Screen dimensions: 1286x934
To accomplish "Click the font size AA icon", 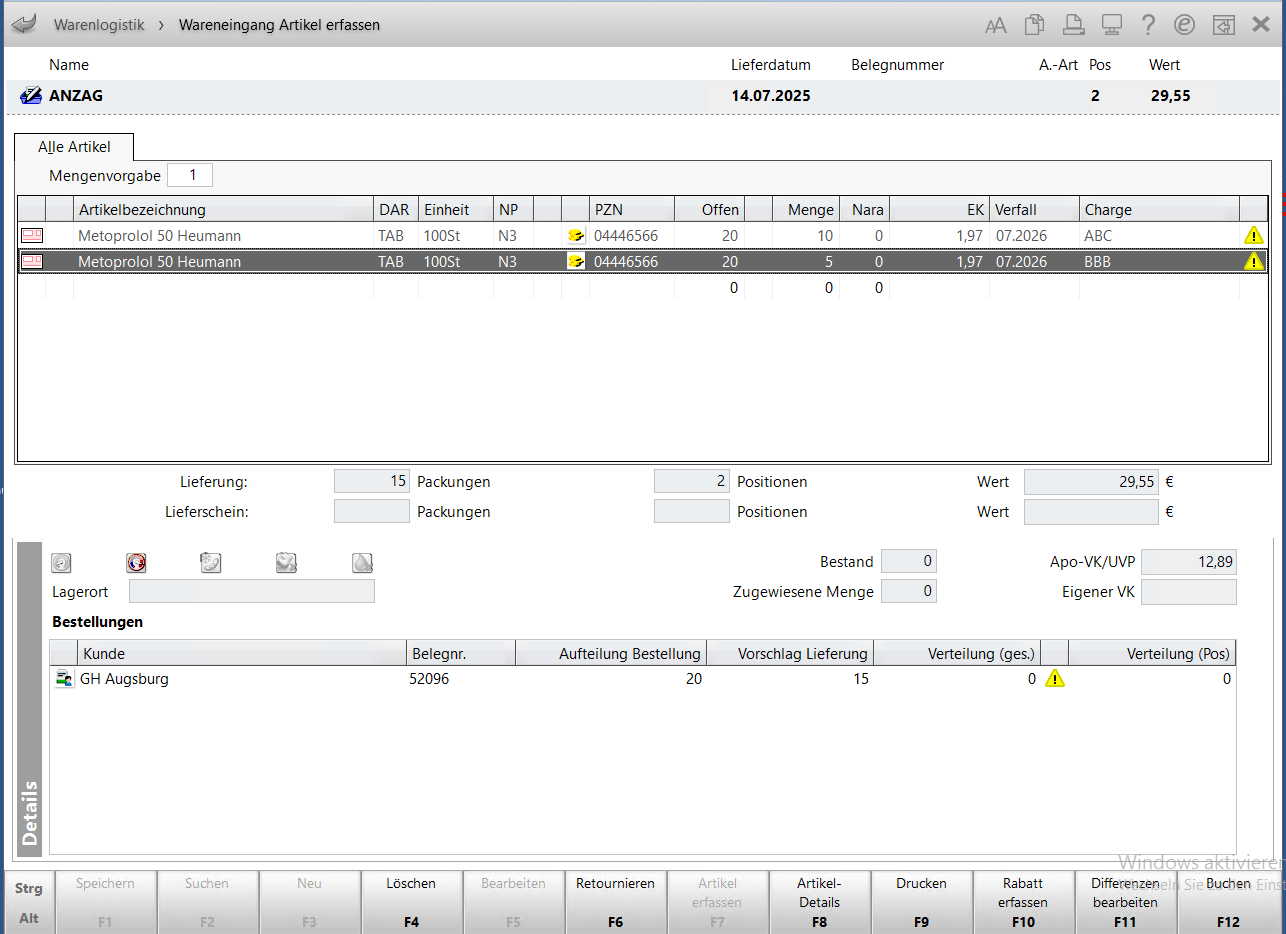I will point(996,26).
